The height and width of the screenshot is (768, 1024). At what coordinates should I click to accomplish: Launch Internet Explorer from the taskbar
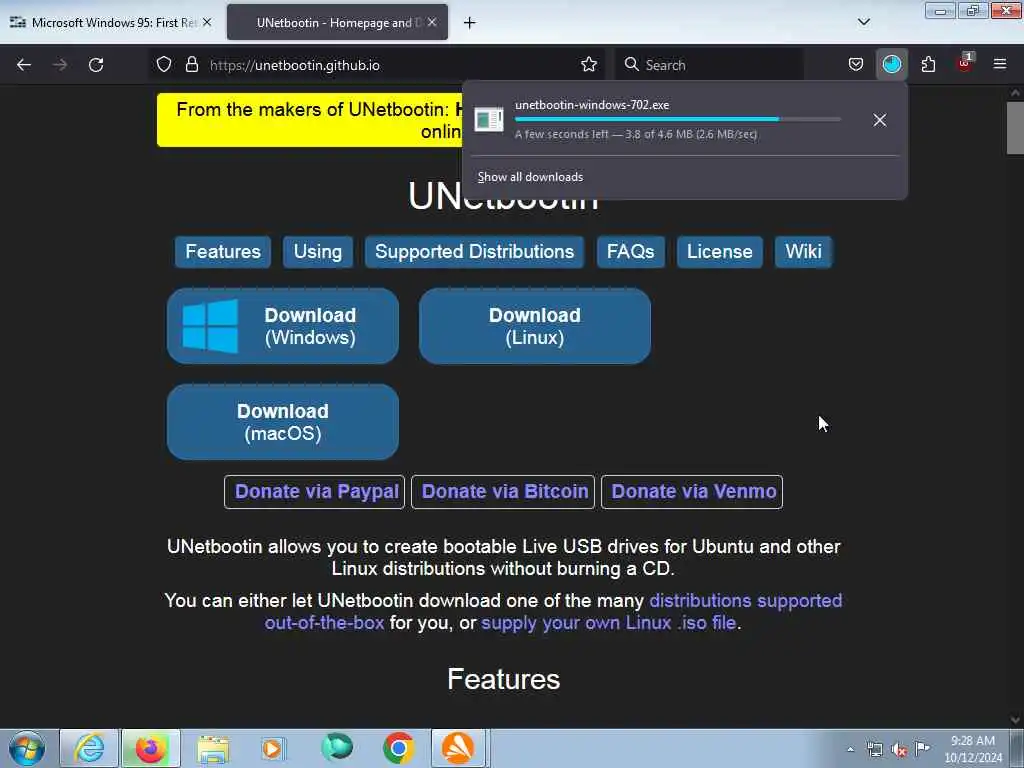(89, 748)
